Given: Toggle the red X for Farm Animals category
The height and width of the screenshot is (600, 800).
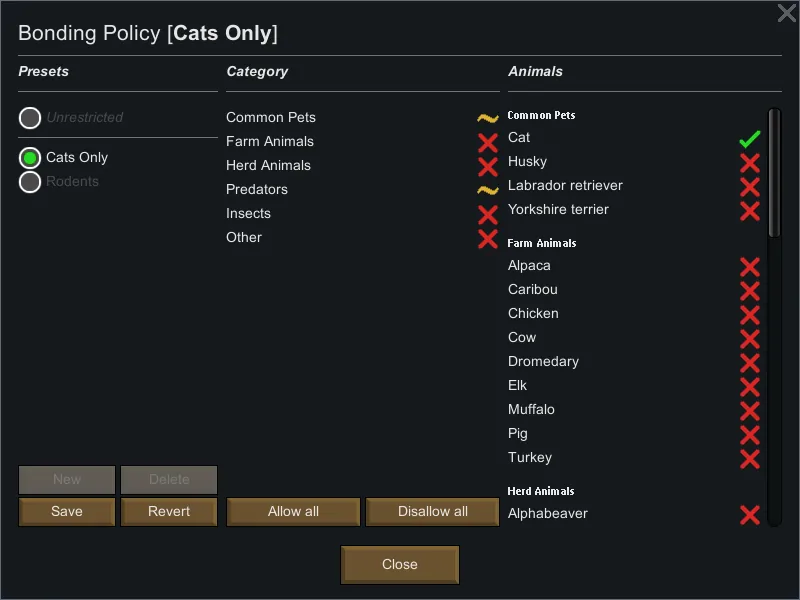Looking at the screenshot, I should coord(487,143).
